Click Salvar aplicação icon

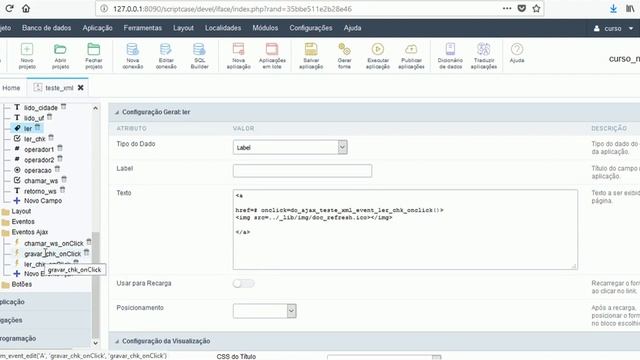click(311, 56)
